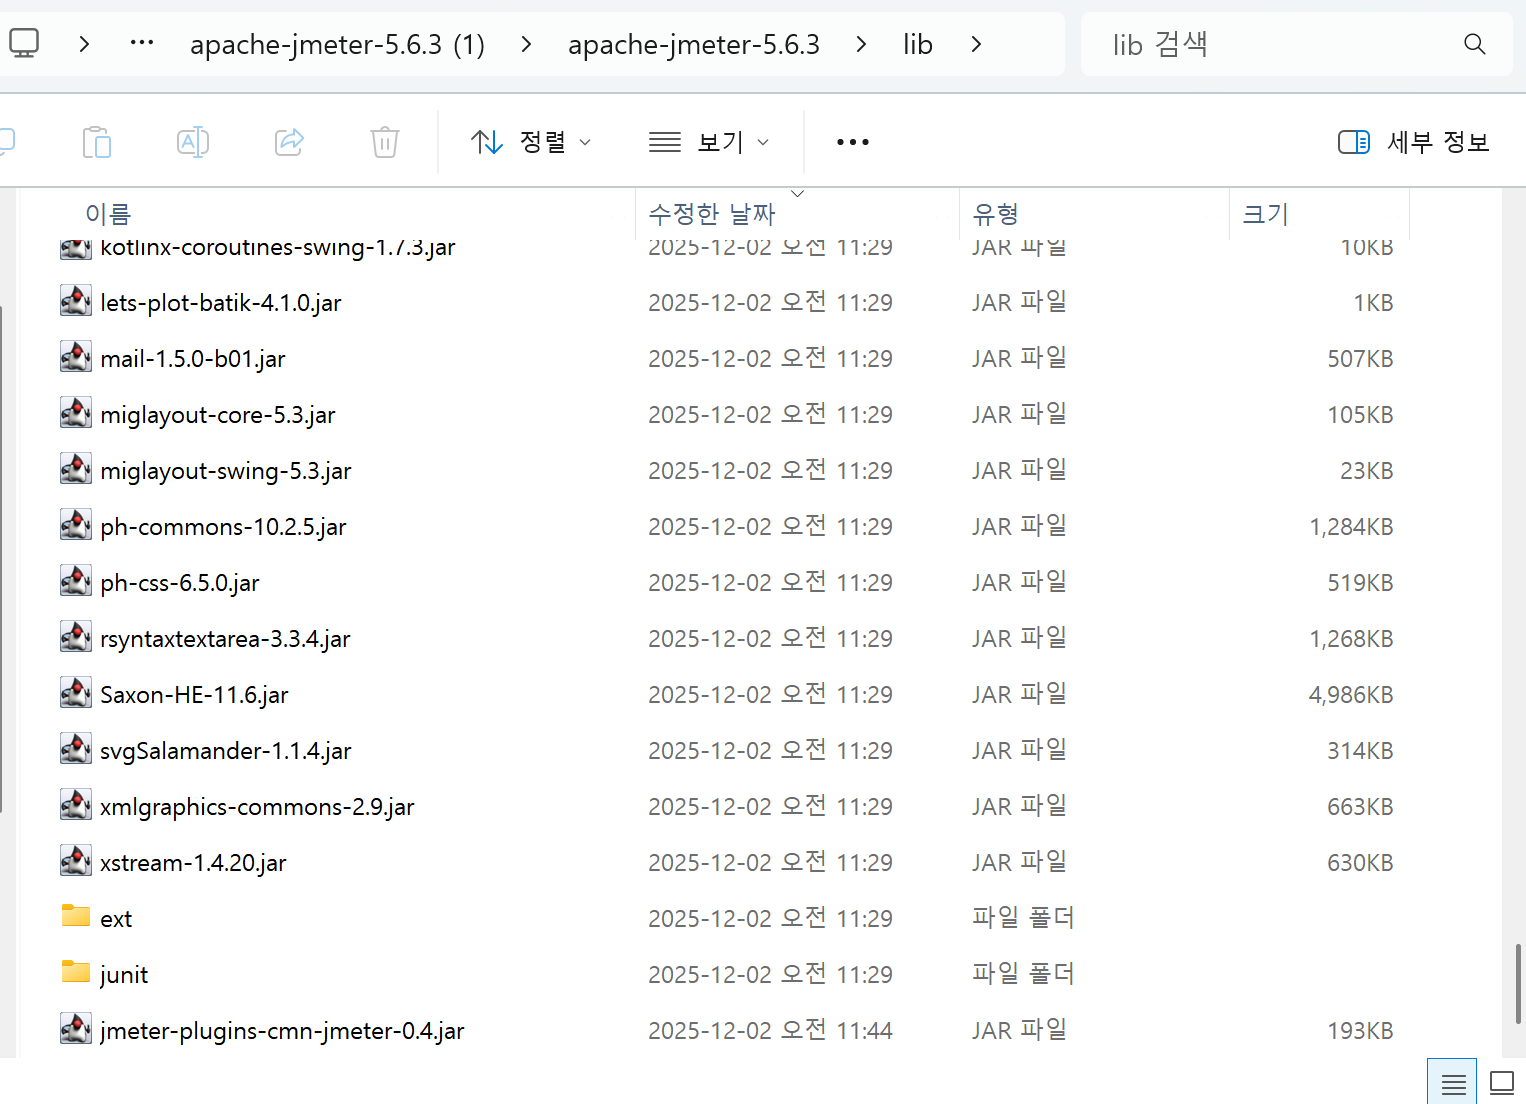Viewport: 1526px width, 1104px height.
Task: Switch to details list view icon
Action: pos(1453,1083)
